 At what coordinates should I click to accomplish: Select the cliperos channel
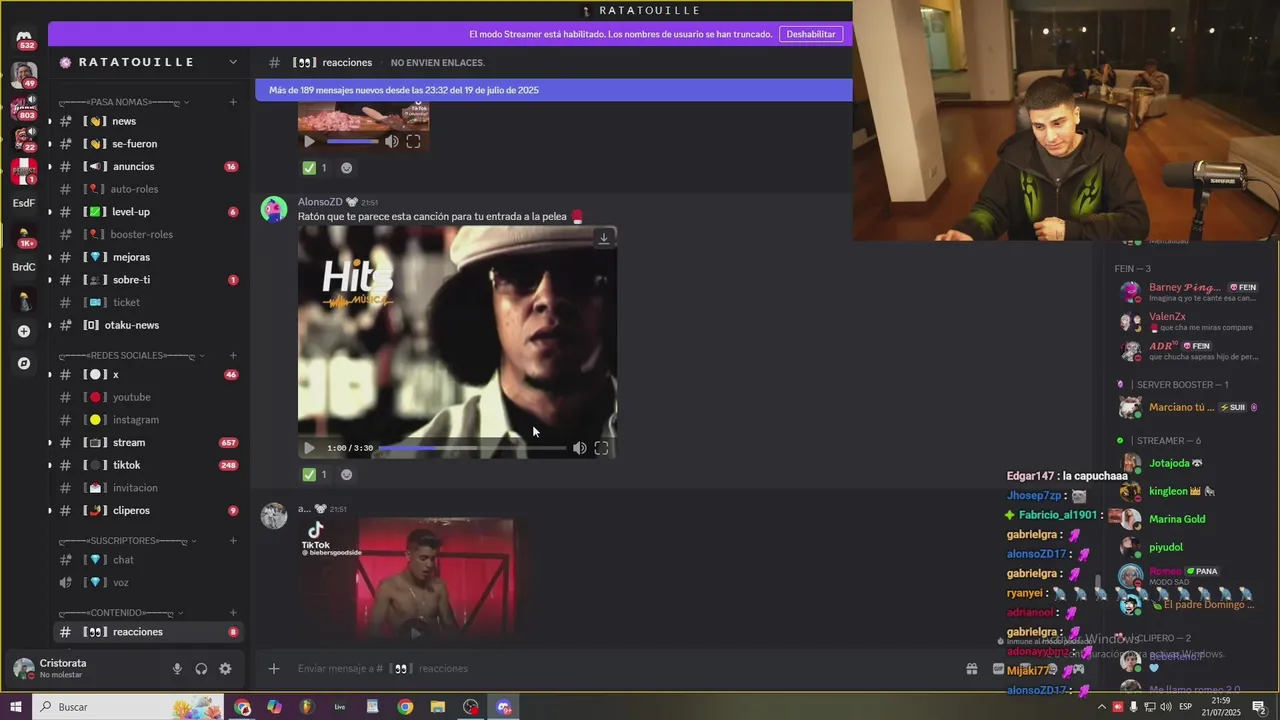(148, 511)
